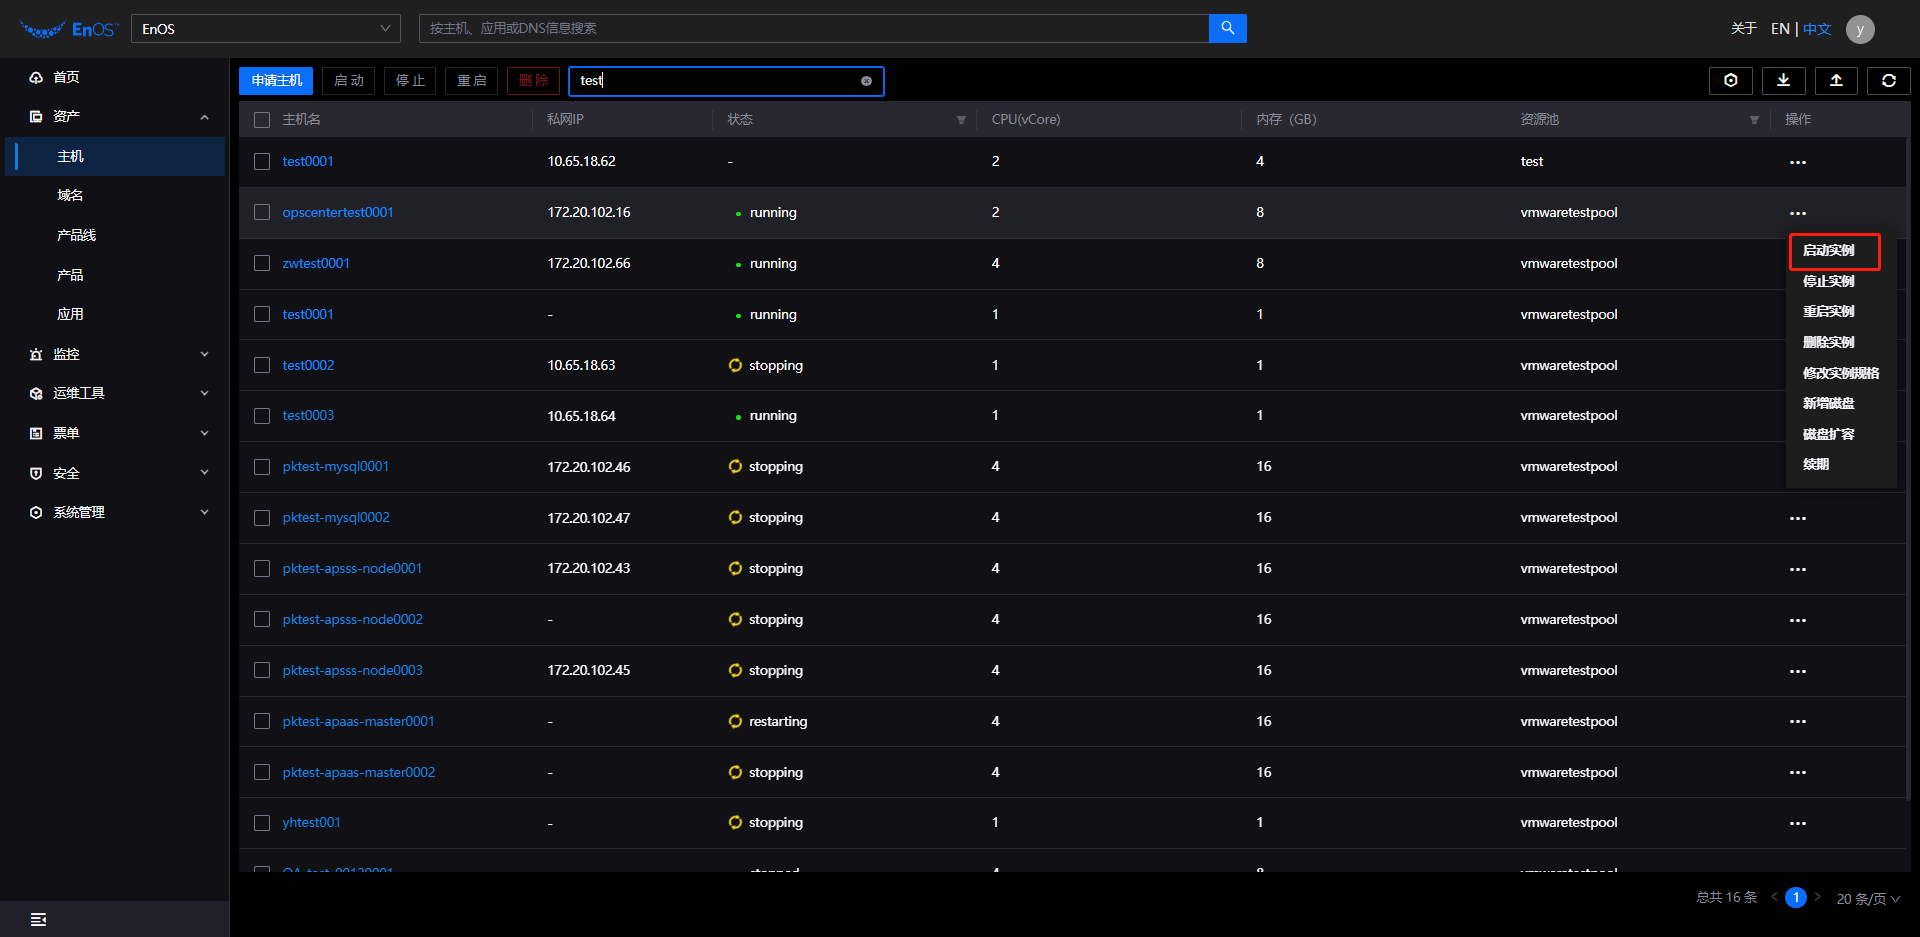Go to page 1 in pagination
The height and width of the screenshot is (937, 1920).
(1796, 897)
